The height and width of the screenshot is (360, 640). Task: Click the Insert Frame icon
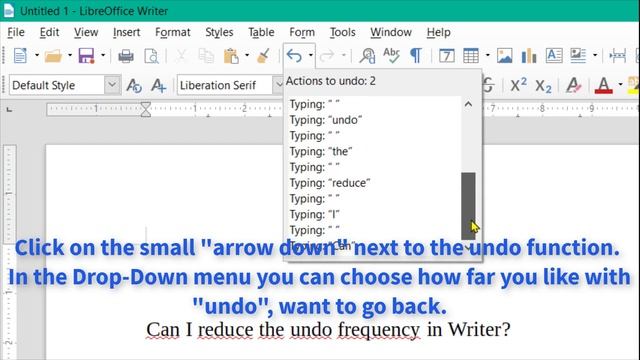point(447,56)
